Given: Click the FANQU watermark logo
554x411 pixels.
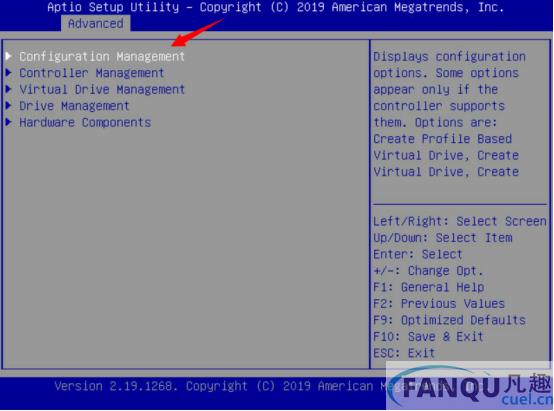Looking at the screenshot, I should (470, 386).
